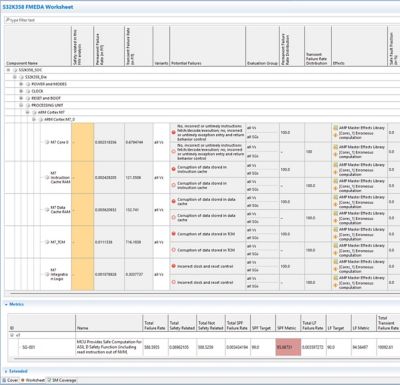Collapse the ARM Cortex M7 node
The image size is (400, 385).
(x=28, y=112)
